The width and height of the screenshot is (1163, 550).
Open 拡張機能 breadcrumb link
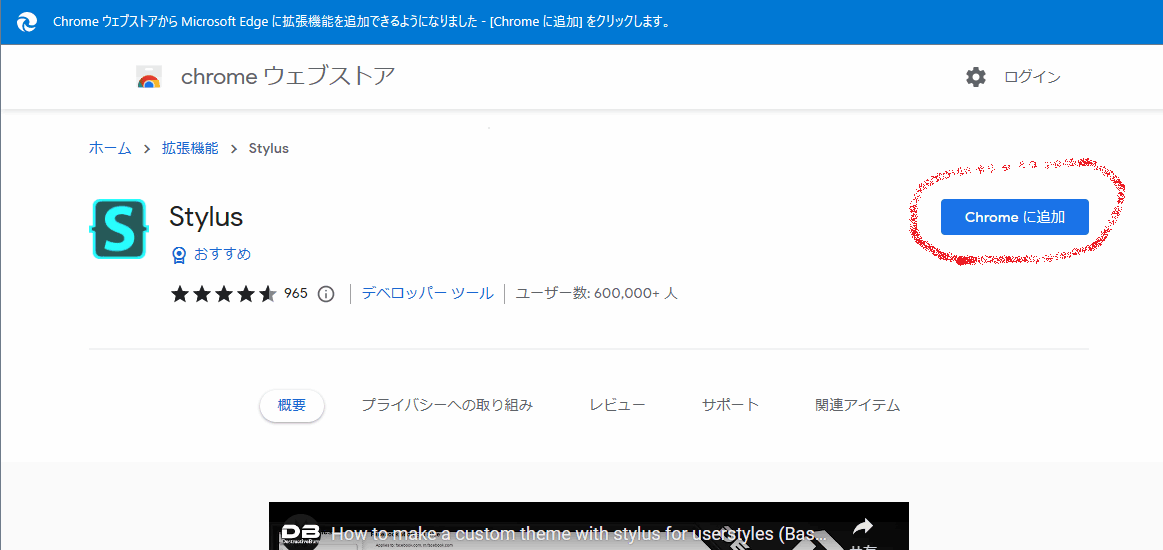click(x=191, y=148)
